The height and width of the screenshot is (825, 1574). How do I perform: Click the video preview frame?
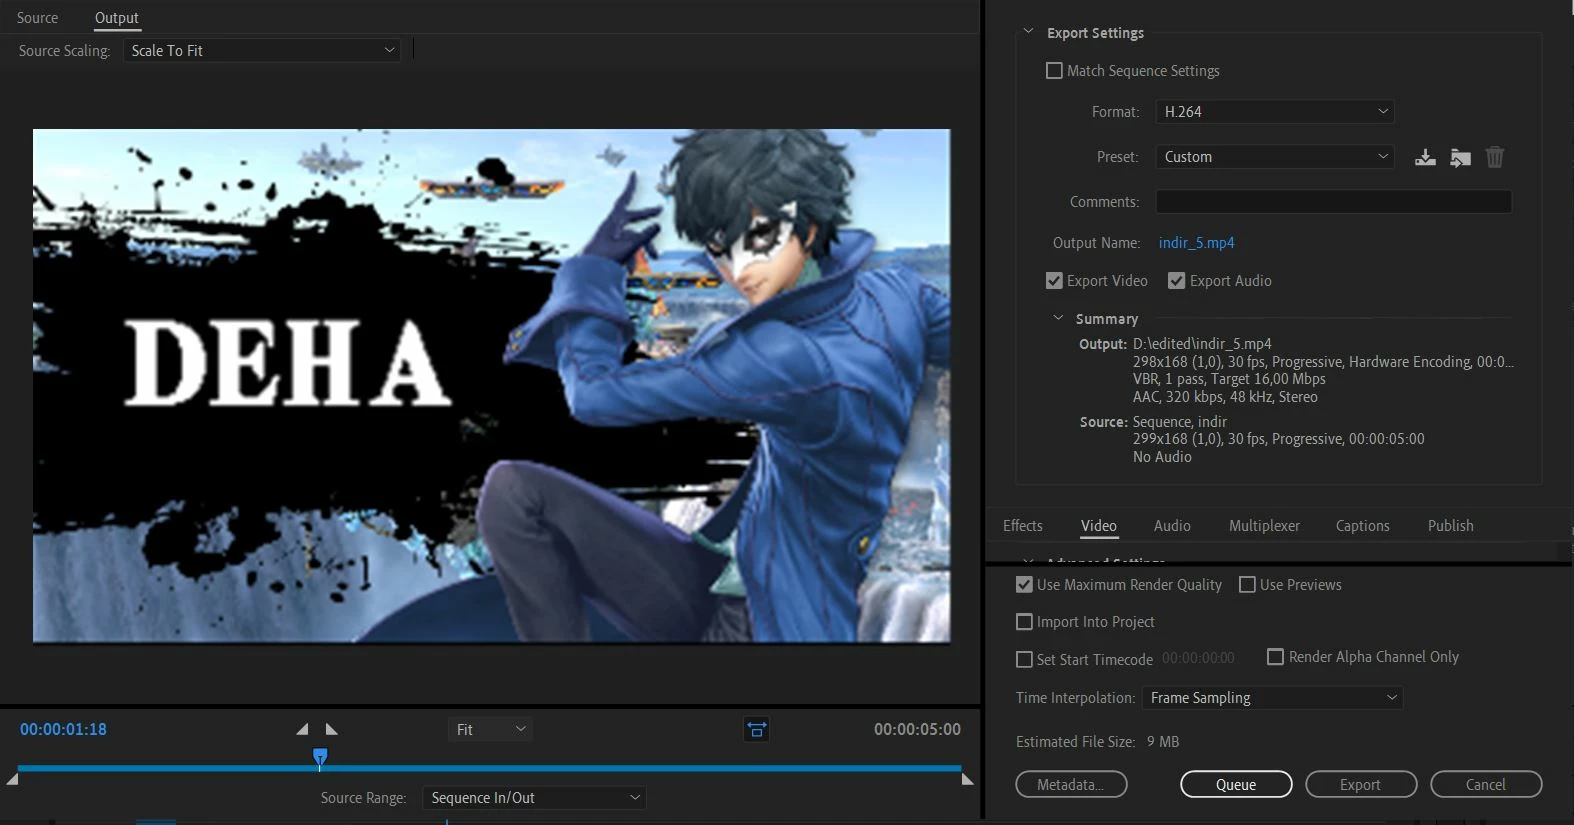click(491, 386)
